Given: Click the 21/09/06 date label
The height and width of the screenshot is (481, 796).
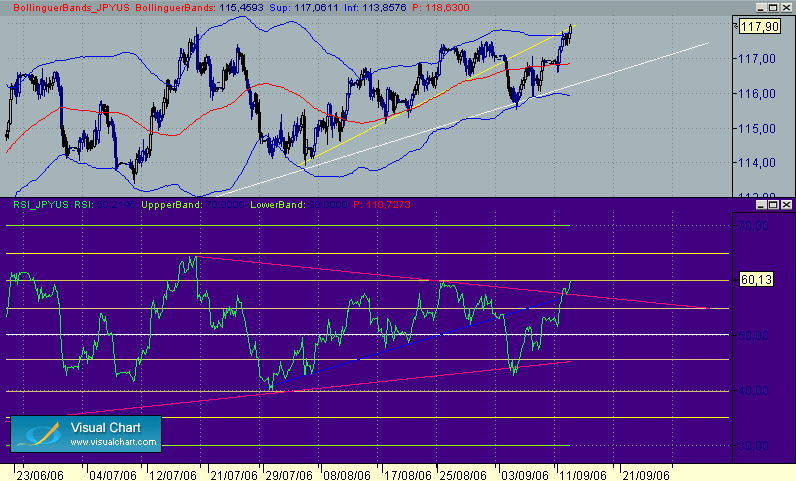Looking at the screenshot, I should tap(646, 475).
